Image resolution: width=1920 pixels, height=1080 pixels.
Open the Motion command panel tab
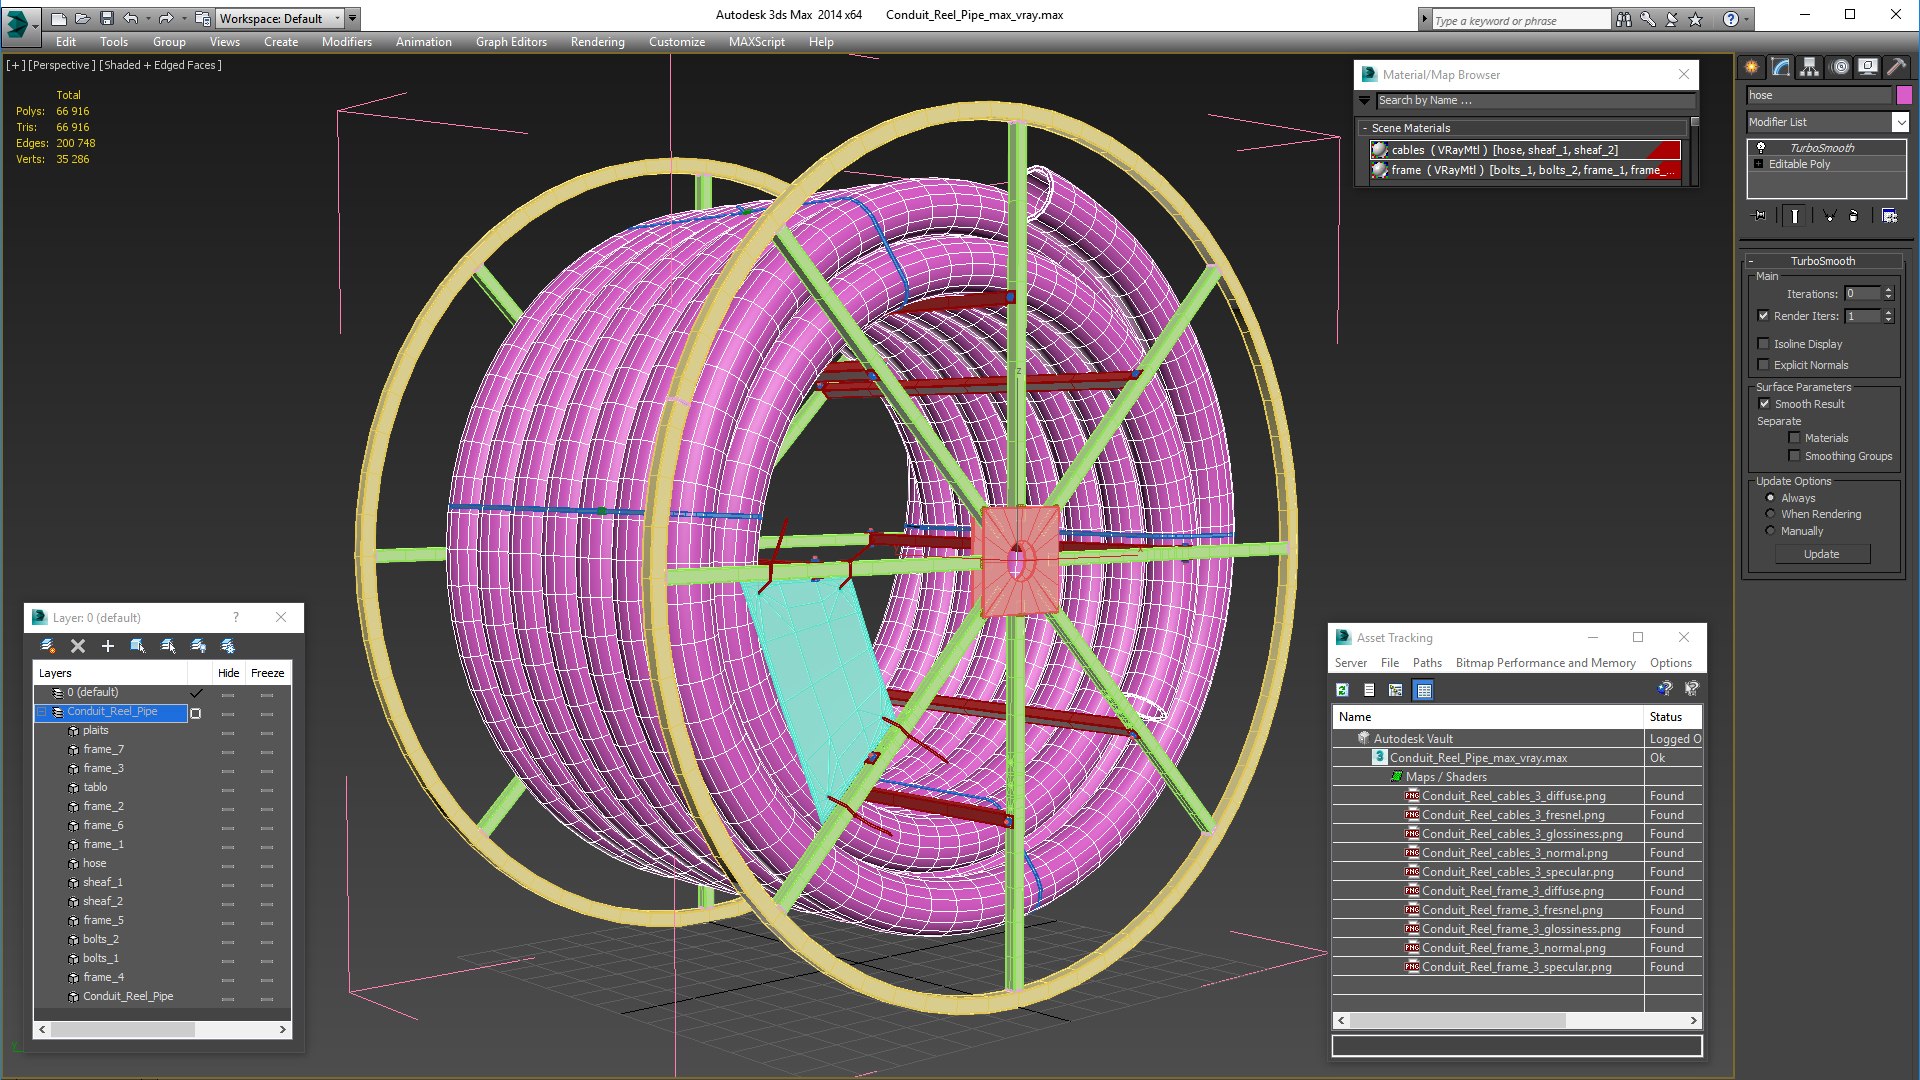(1839, 67)
